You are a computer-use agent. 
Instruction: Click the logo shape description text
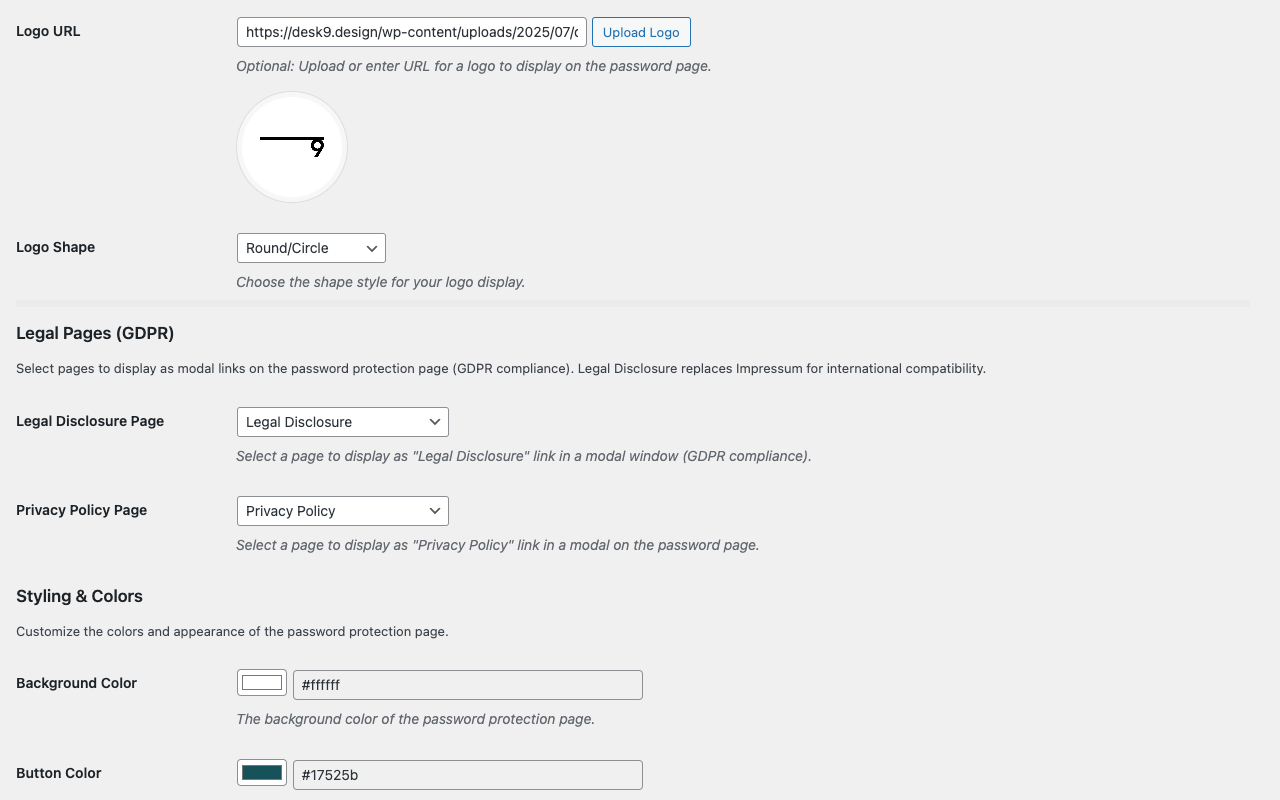380,282
